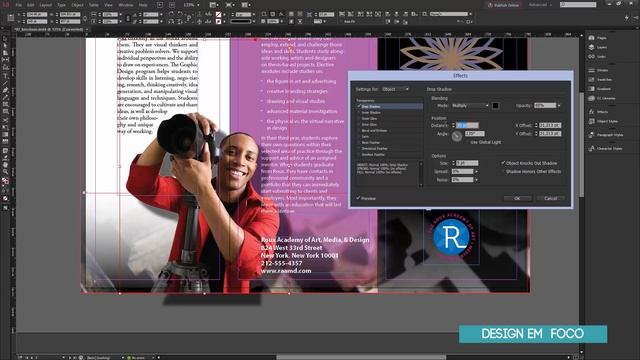Open the Spread slider arrow
640x360 pixels.
click(476, 171)
